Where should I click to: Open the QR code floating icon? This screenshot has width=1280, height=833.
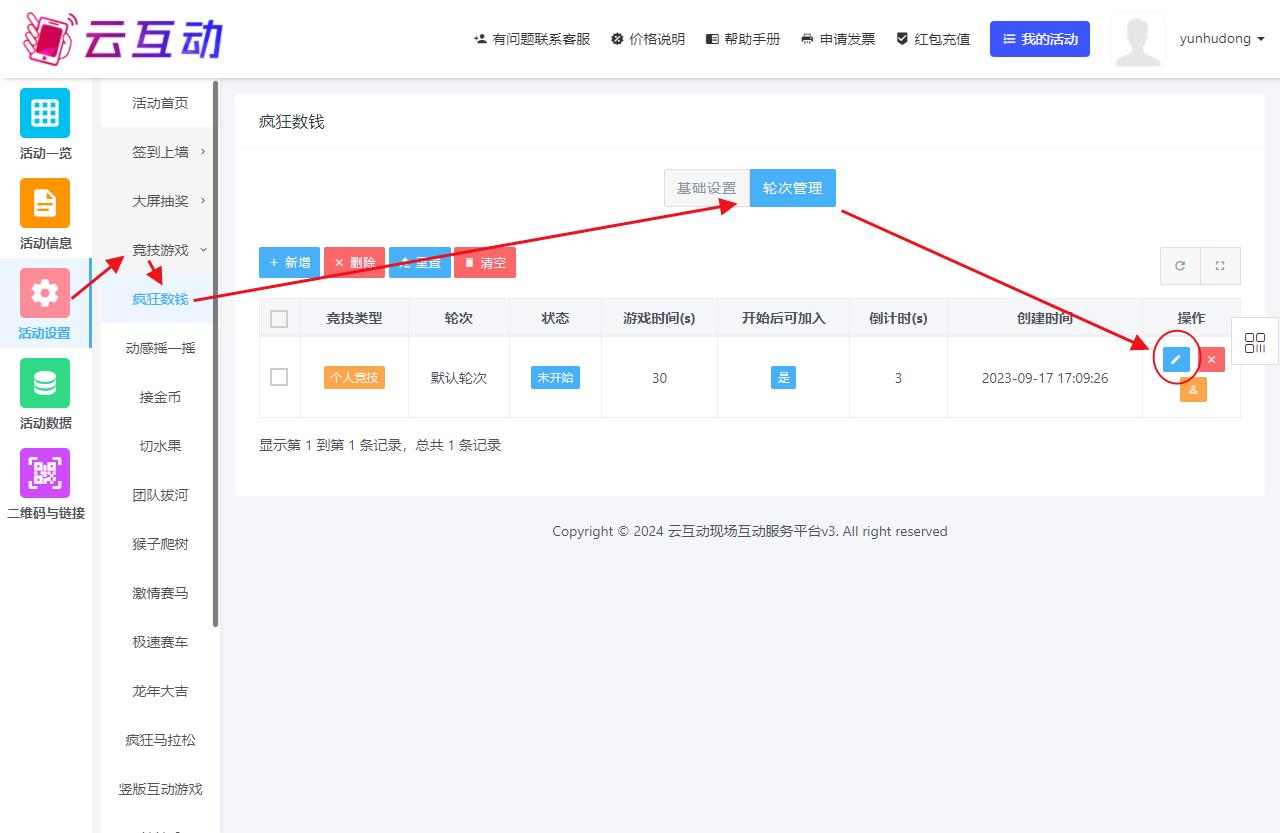[1255, 343]
